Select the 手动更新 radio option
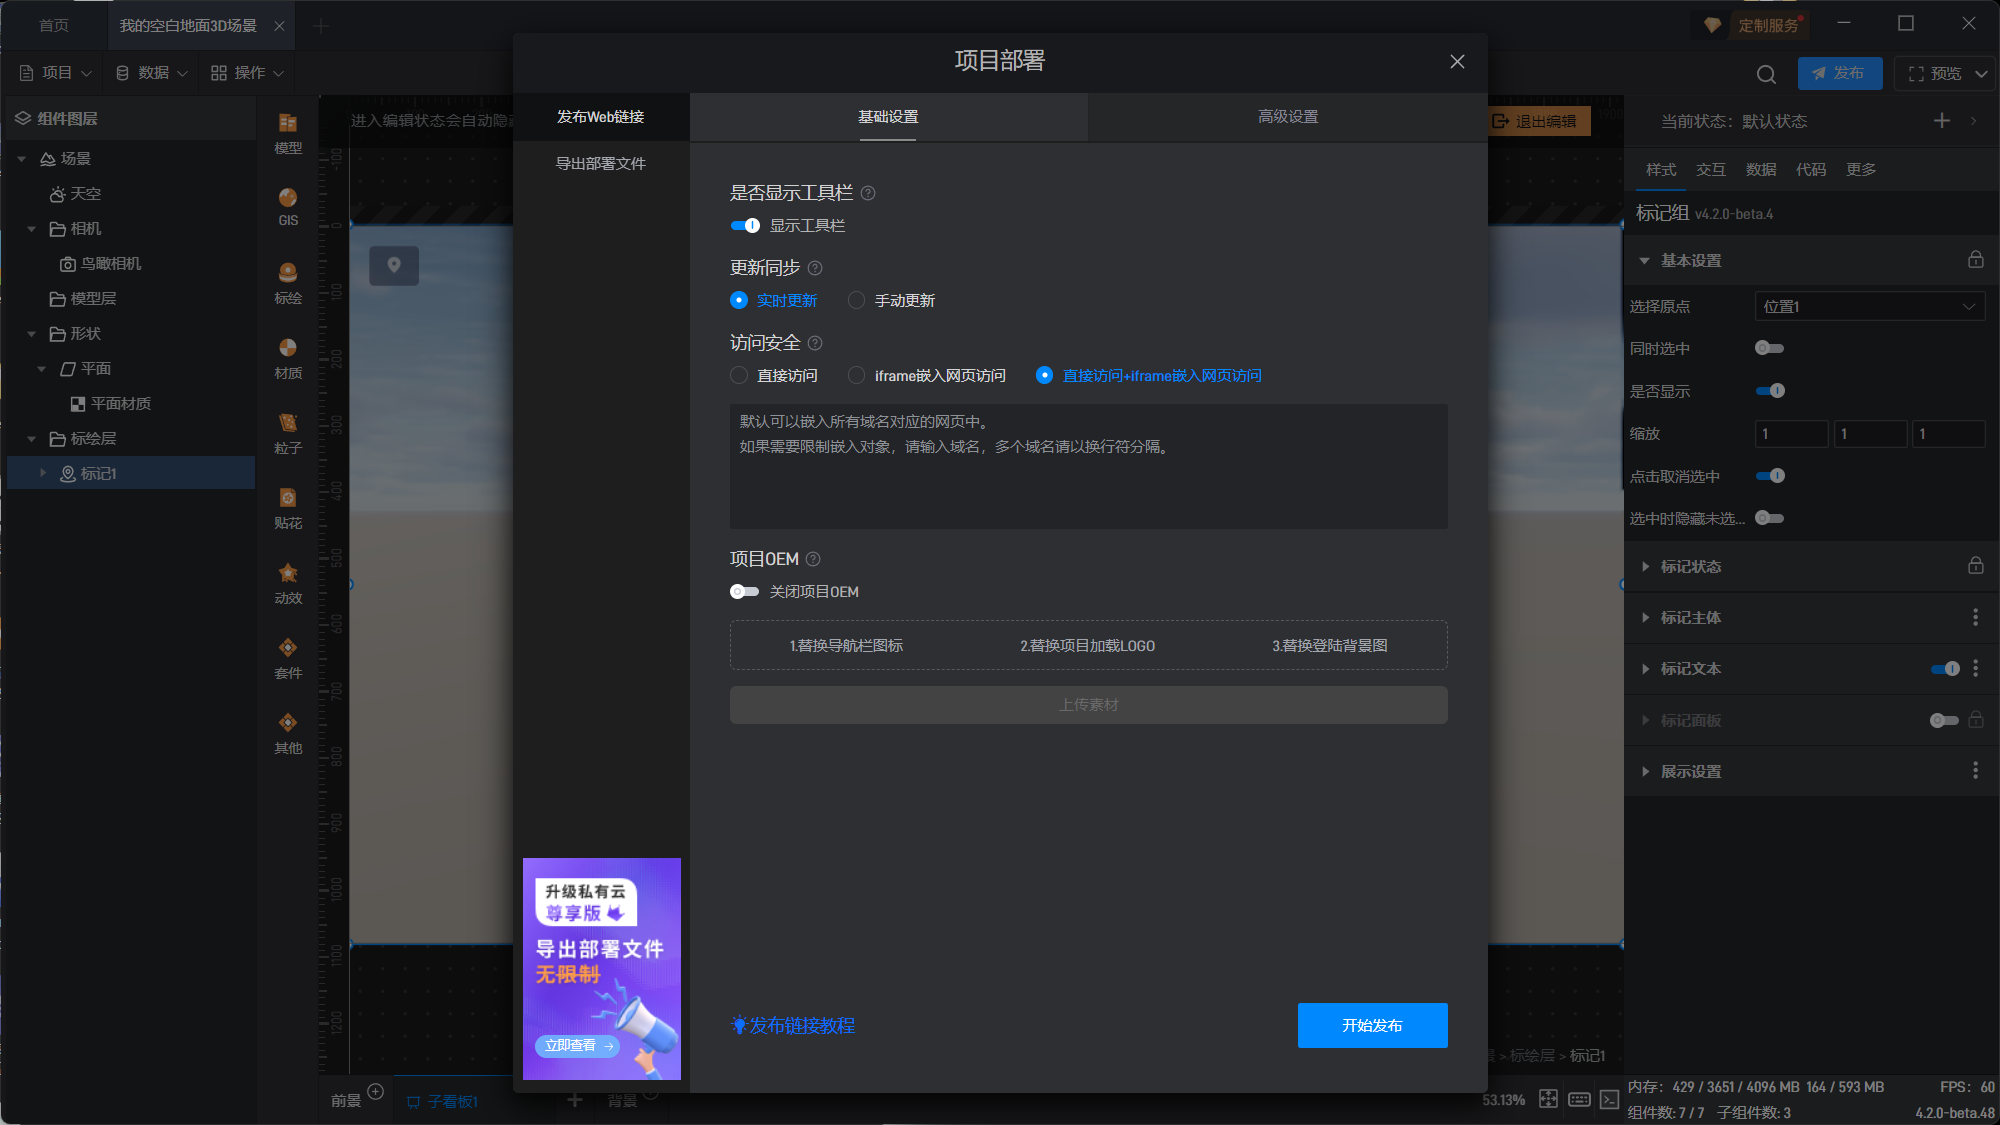This screenshot has width=2000, height=1125. click(857, 300)
